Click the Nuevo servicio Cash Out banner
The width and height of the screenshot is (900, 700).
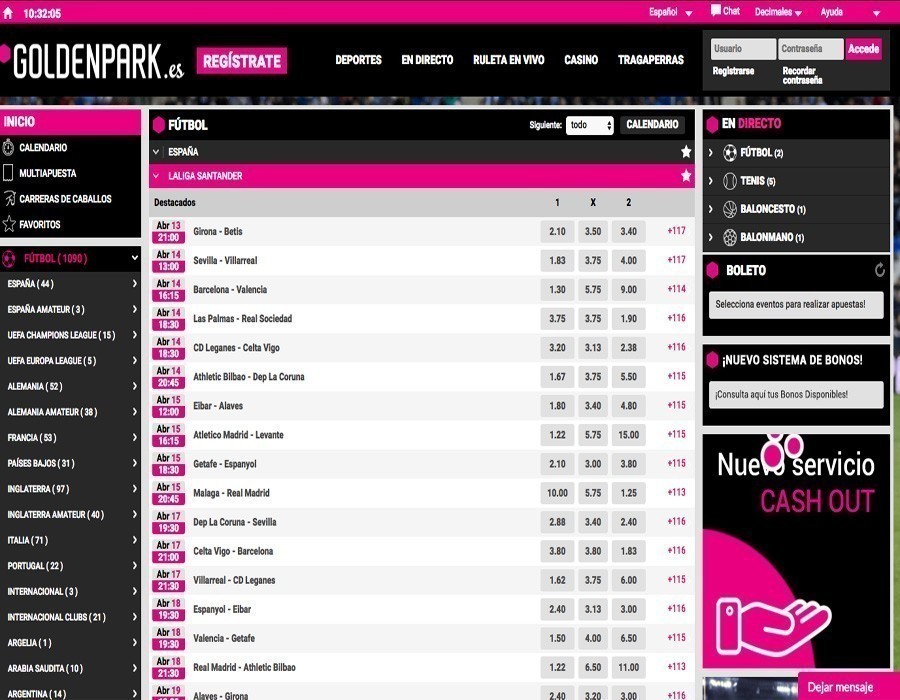796,551
